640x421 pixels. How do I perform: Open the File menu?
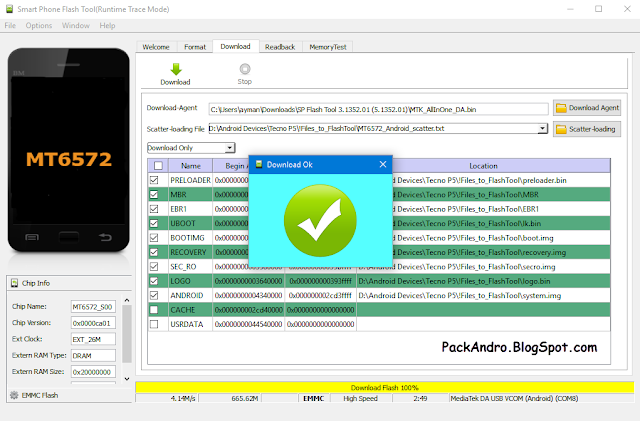pos(10,25)
